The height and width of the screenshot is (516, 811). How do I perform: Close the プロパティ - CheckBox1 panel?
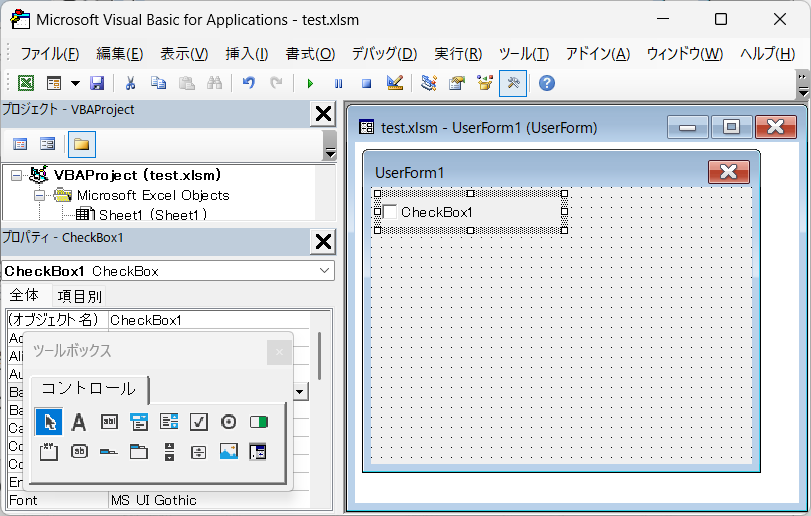tap(323, 241)
